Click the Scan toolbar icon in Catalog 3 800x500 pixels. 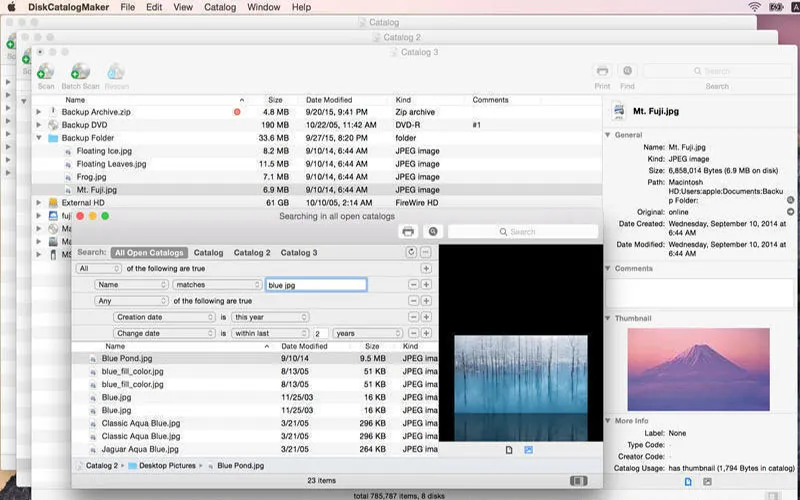(x=45, y=72)
